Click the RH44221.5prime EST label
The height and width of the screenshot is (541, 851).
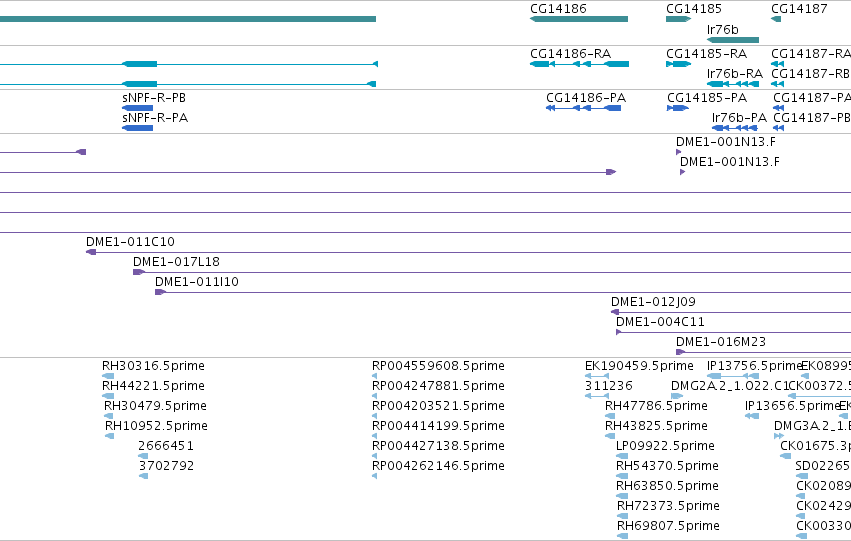[x=154, y=386]
